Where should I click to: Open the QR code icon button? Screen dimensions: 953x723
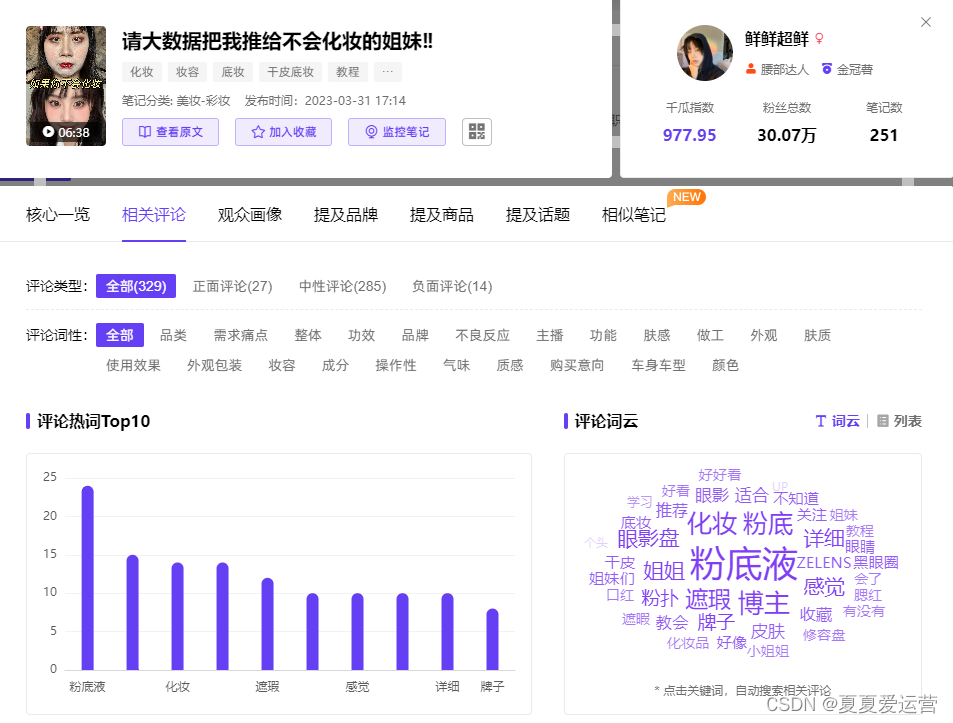coord(476,132)
